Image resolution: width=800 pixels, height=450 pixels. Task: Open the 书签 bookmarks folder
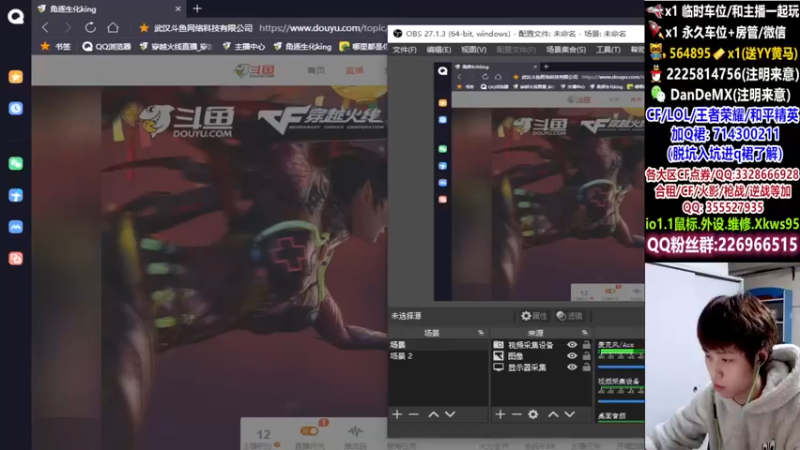(56, 46)
